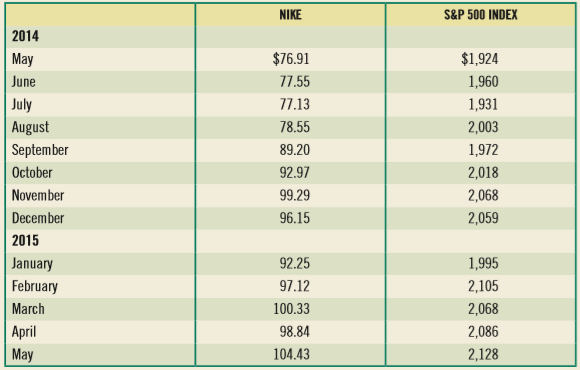
Task: Click the S&P 500 INDEX column header
Action: (x=480, y=15)
